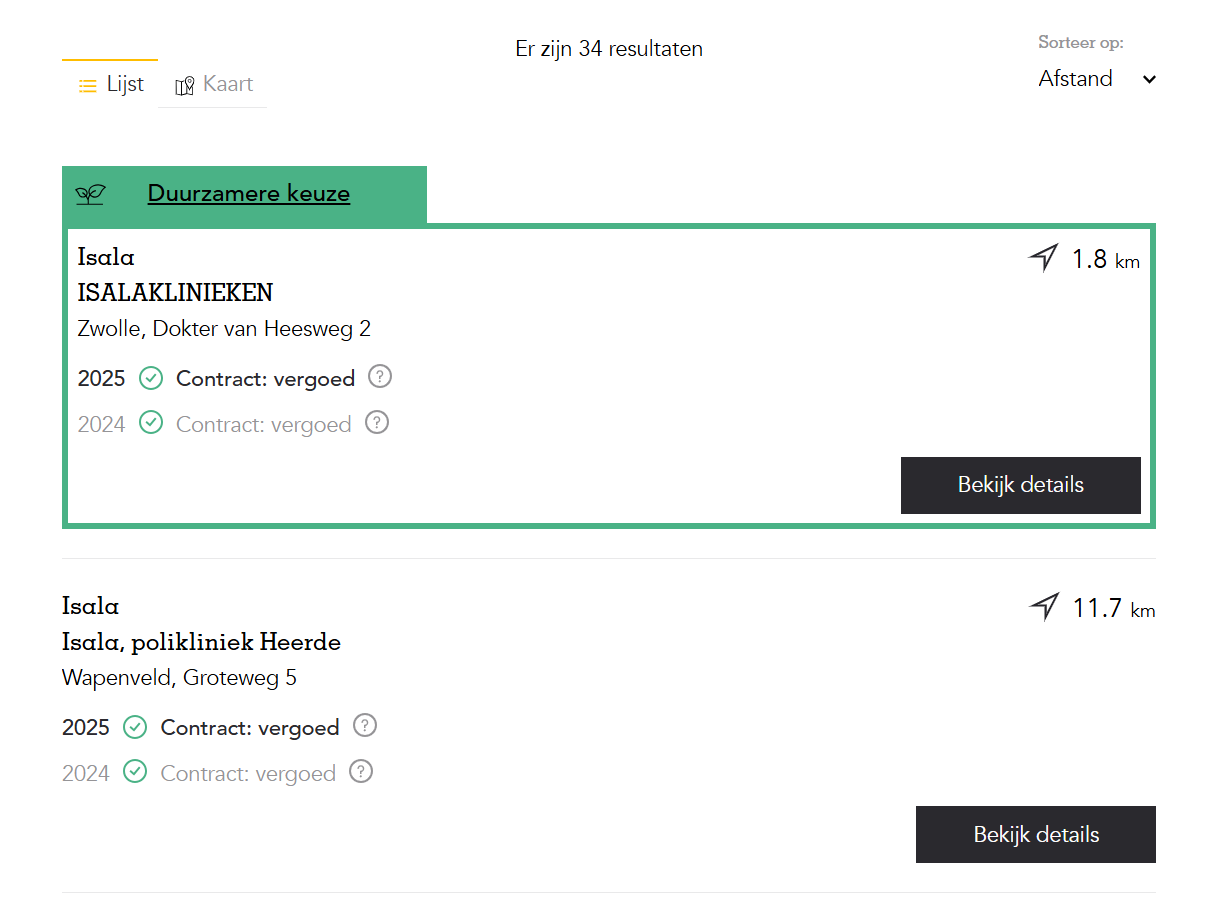Click the chevron arrow of the sort selector
The width and height of the screenshot is (1211, 906).
point(1149,80)
